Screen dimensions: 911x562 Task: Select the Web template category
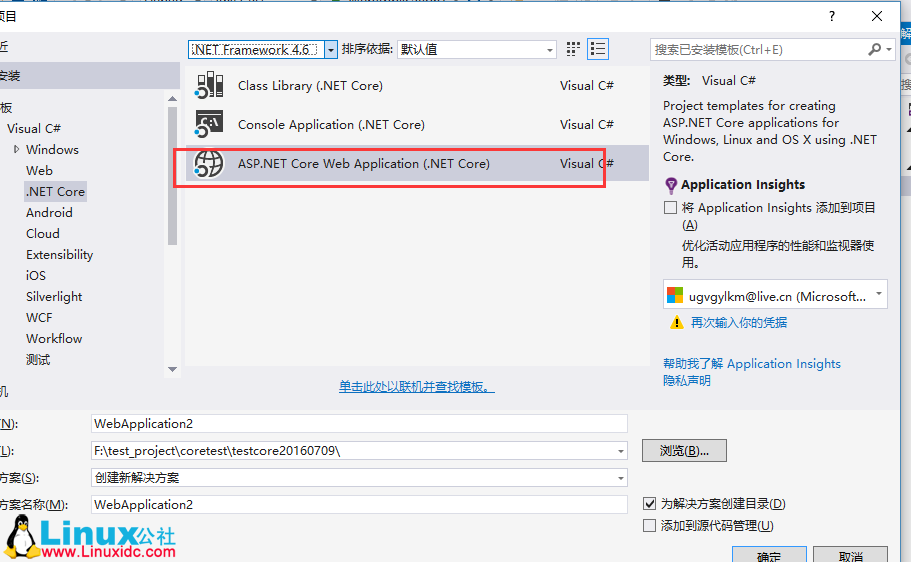39,170
